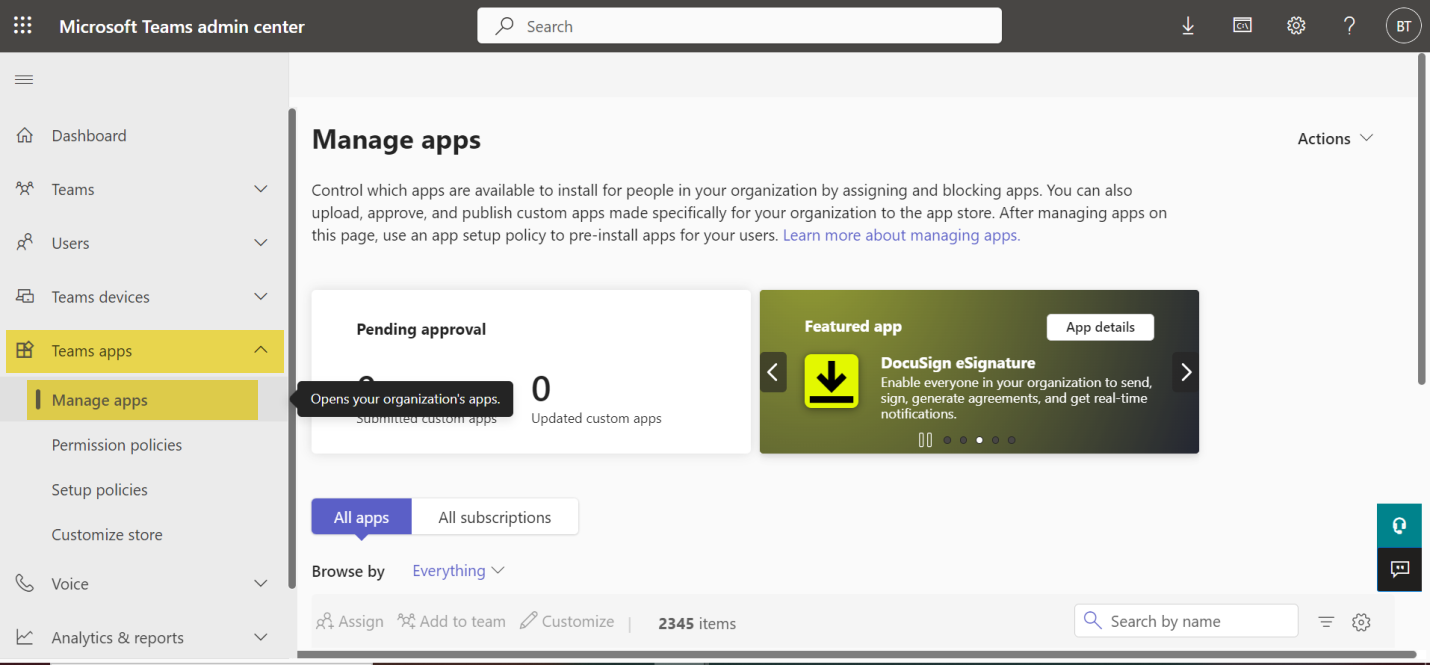The image size is (1430, 665).
Task: Expand Teams devices chevron
Action: [x=261, y=297]
